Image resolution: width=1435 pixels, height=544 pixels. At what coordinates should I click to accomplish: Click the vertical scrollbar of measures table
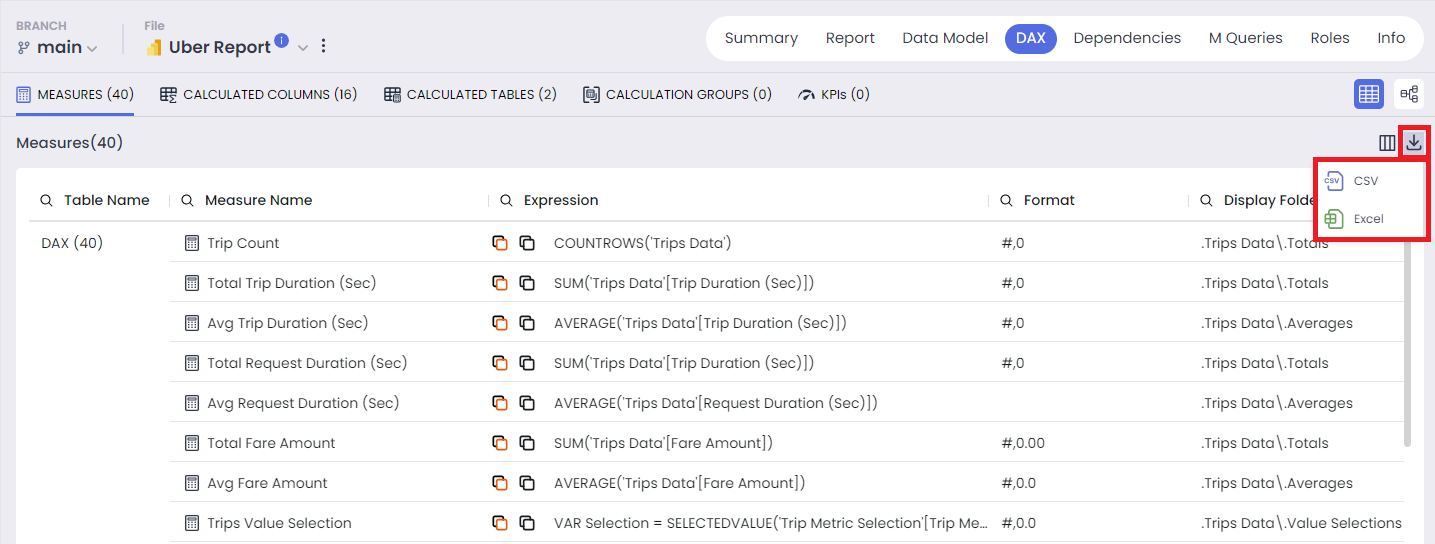pyautogui.click(x=1408, y=340)
